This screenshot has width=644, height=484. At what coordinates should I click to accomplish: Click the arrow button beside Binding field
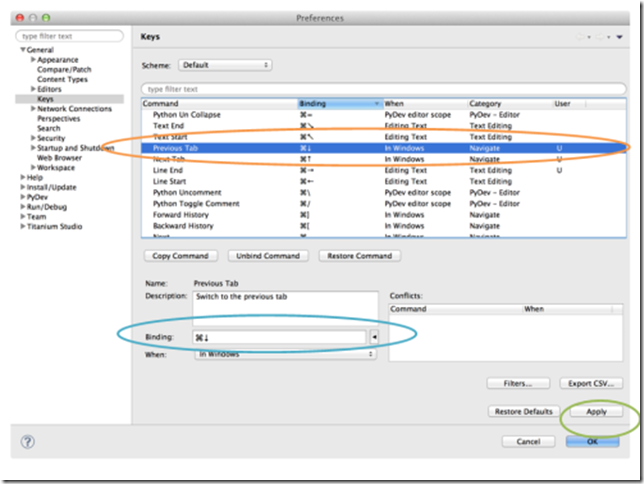coord(375,338)
